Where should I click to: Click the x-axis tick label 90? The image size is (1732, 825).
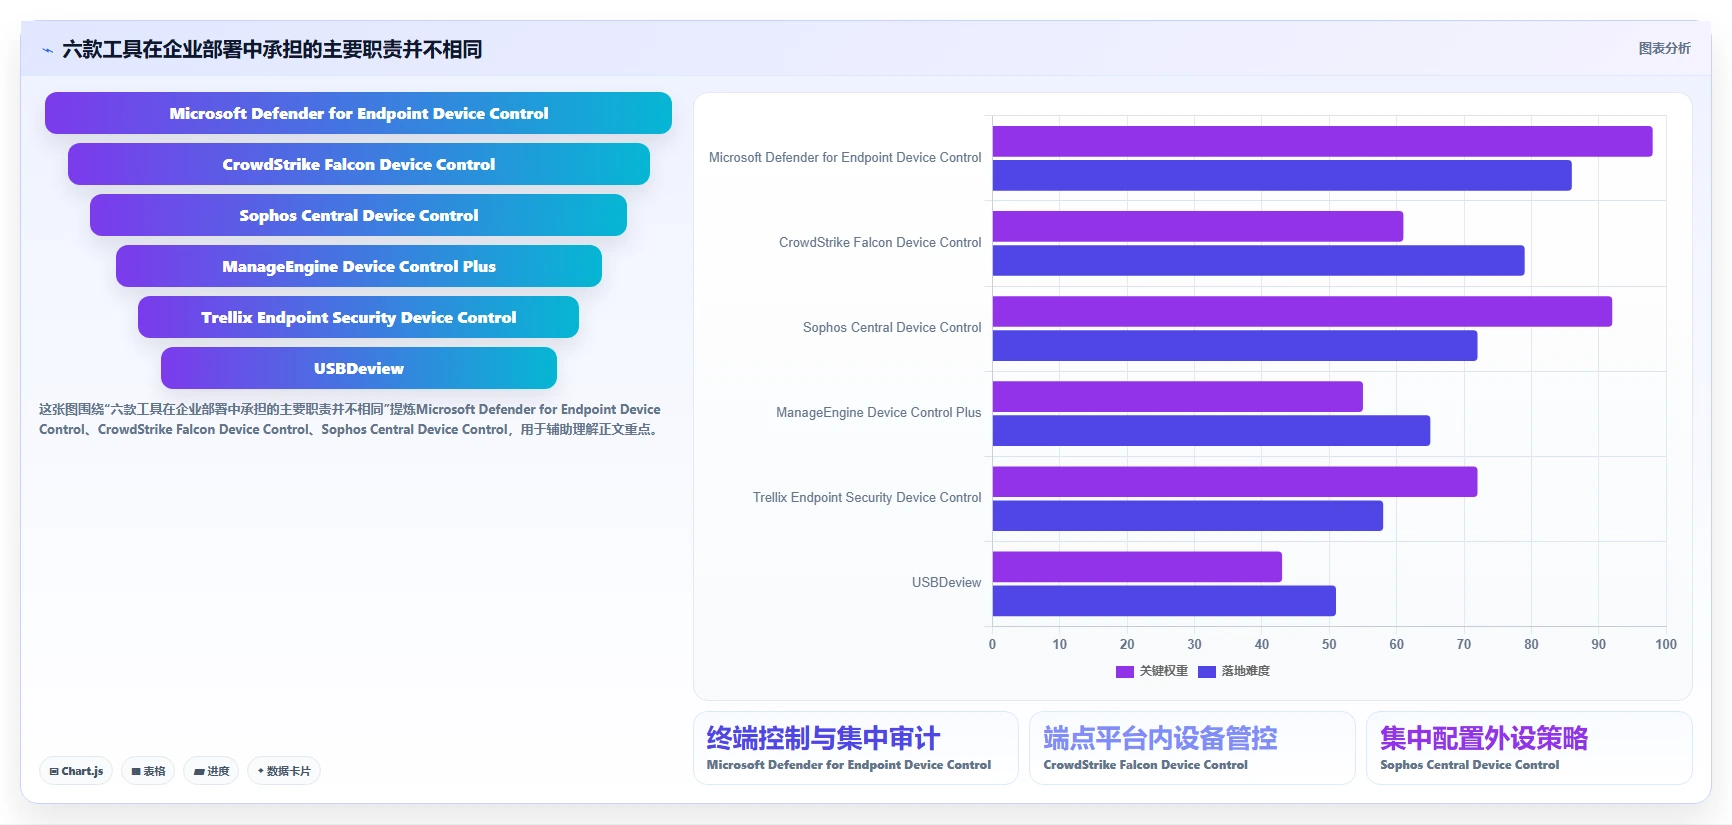click(1599, 645)
